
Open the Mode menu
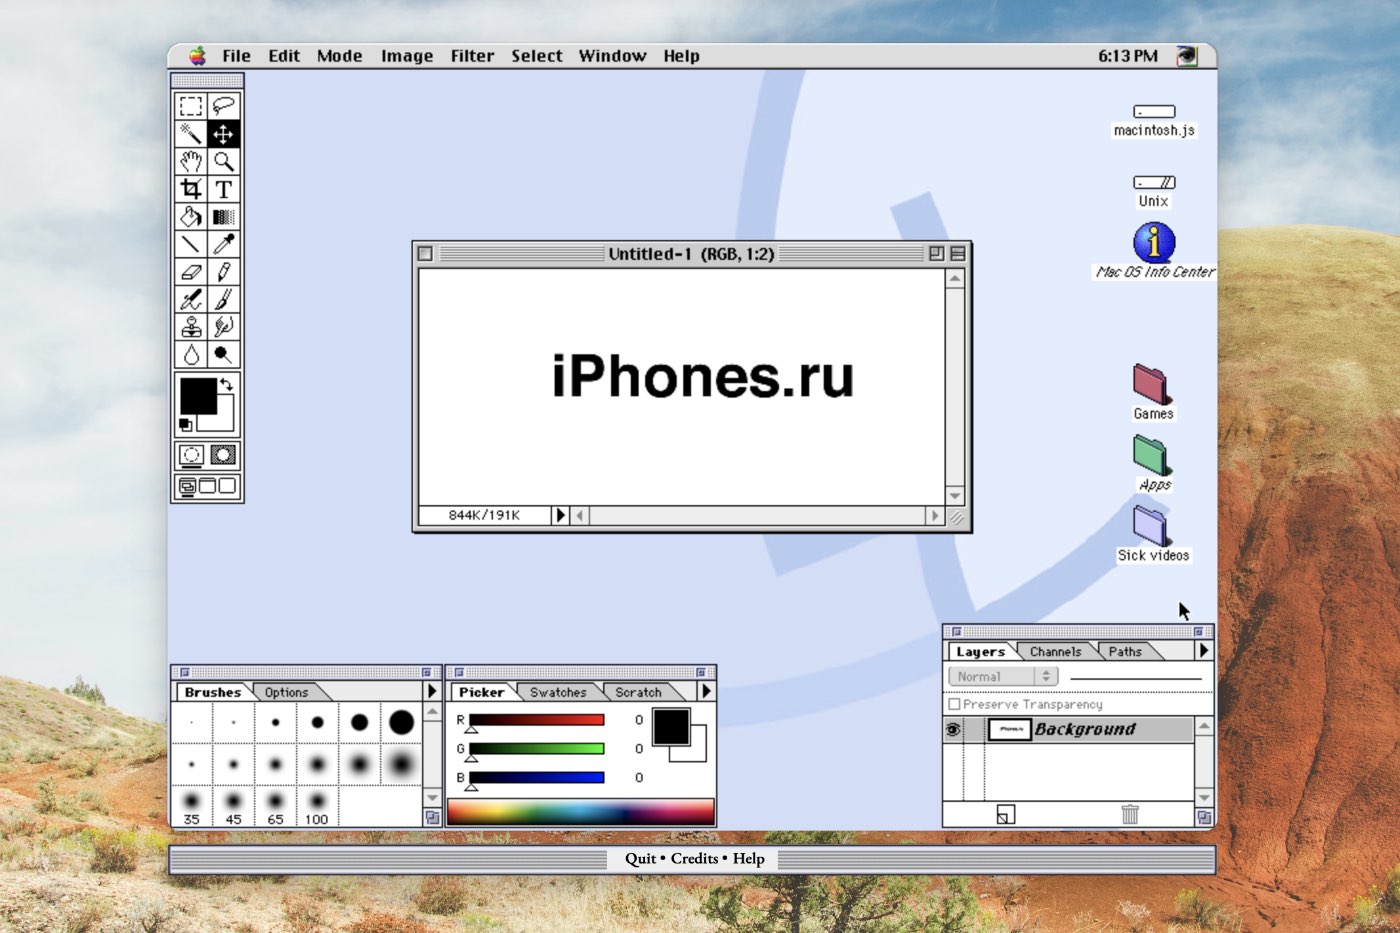(x=340, y=56)
